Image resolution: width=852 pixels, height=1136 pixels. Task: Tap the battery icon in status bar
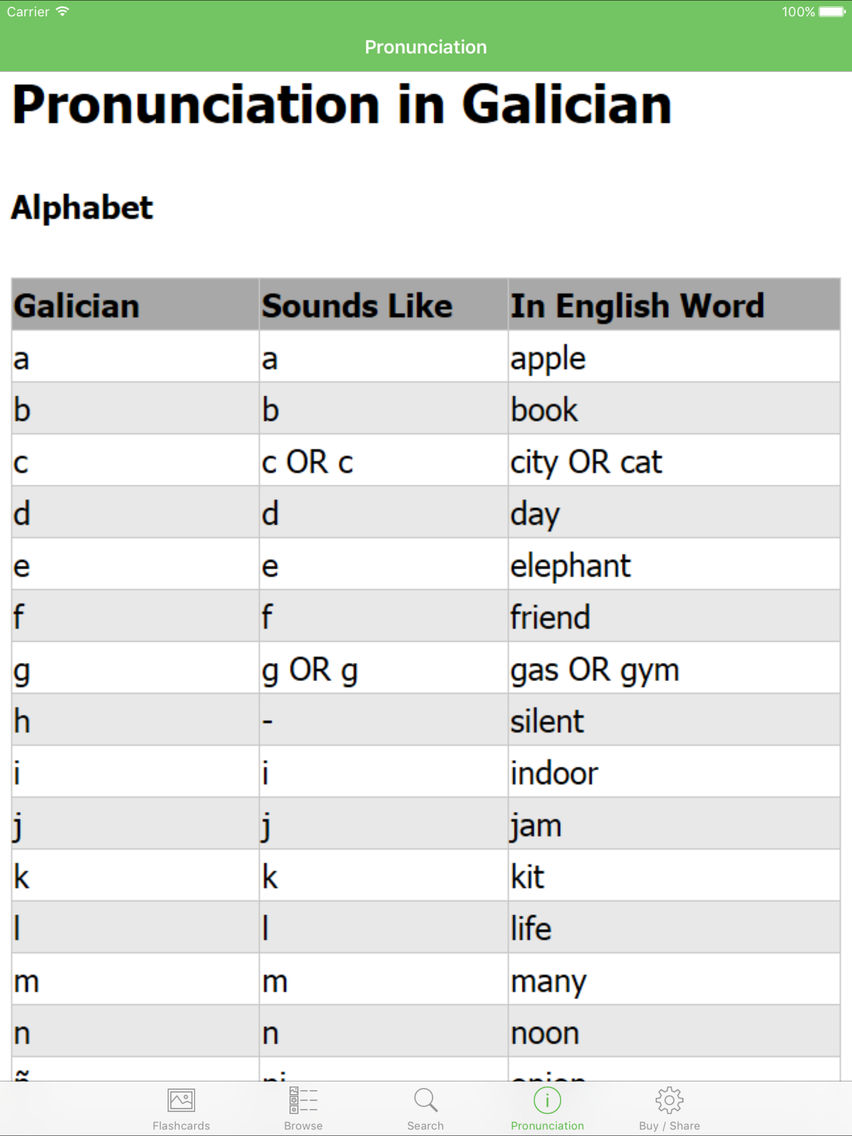[831, 12]
